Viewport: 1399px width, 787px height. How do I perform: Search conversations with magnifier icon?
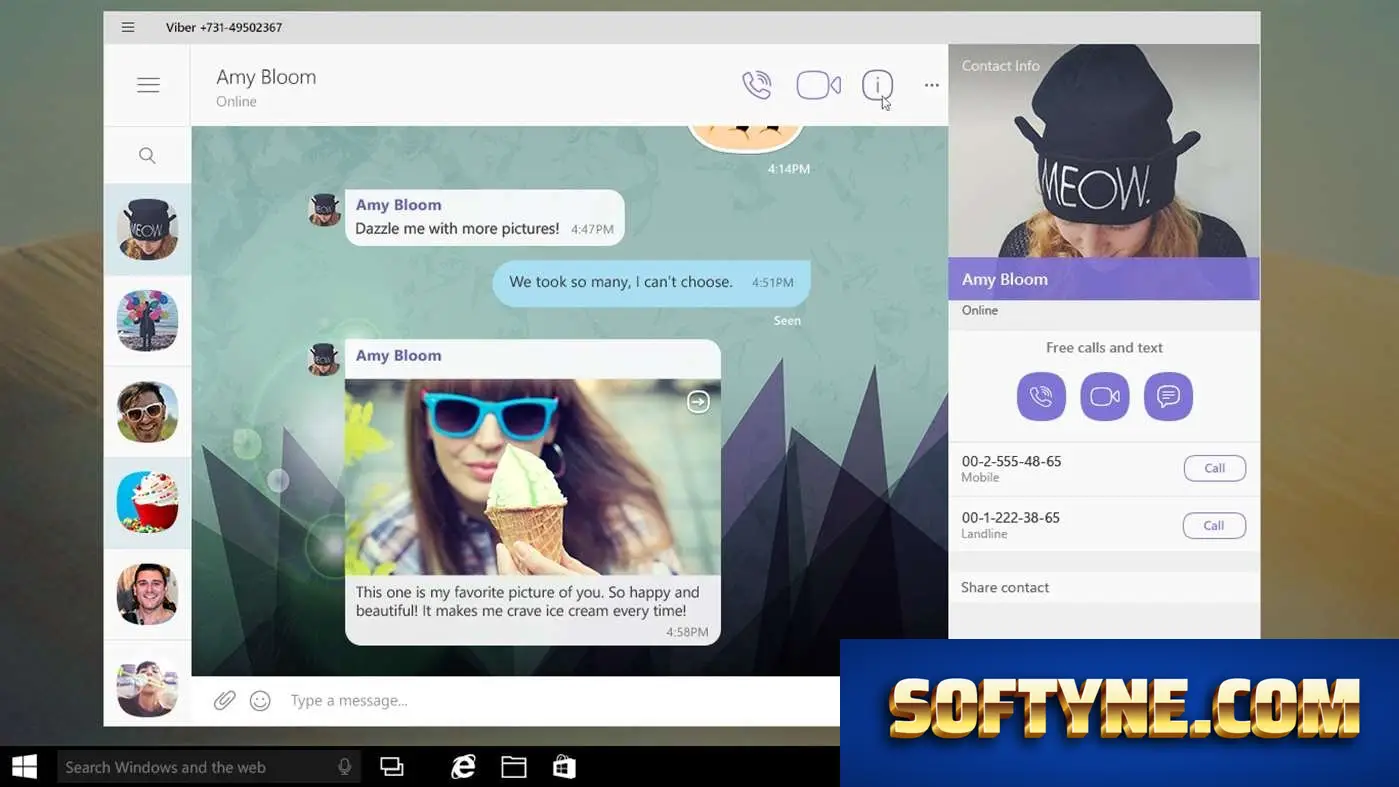(x=147, y=155)
